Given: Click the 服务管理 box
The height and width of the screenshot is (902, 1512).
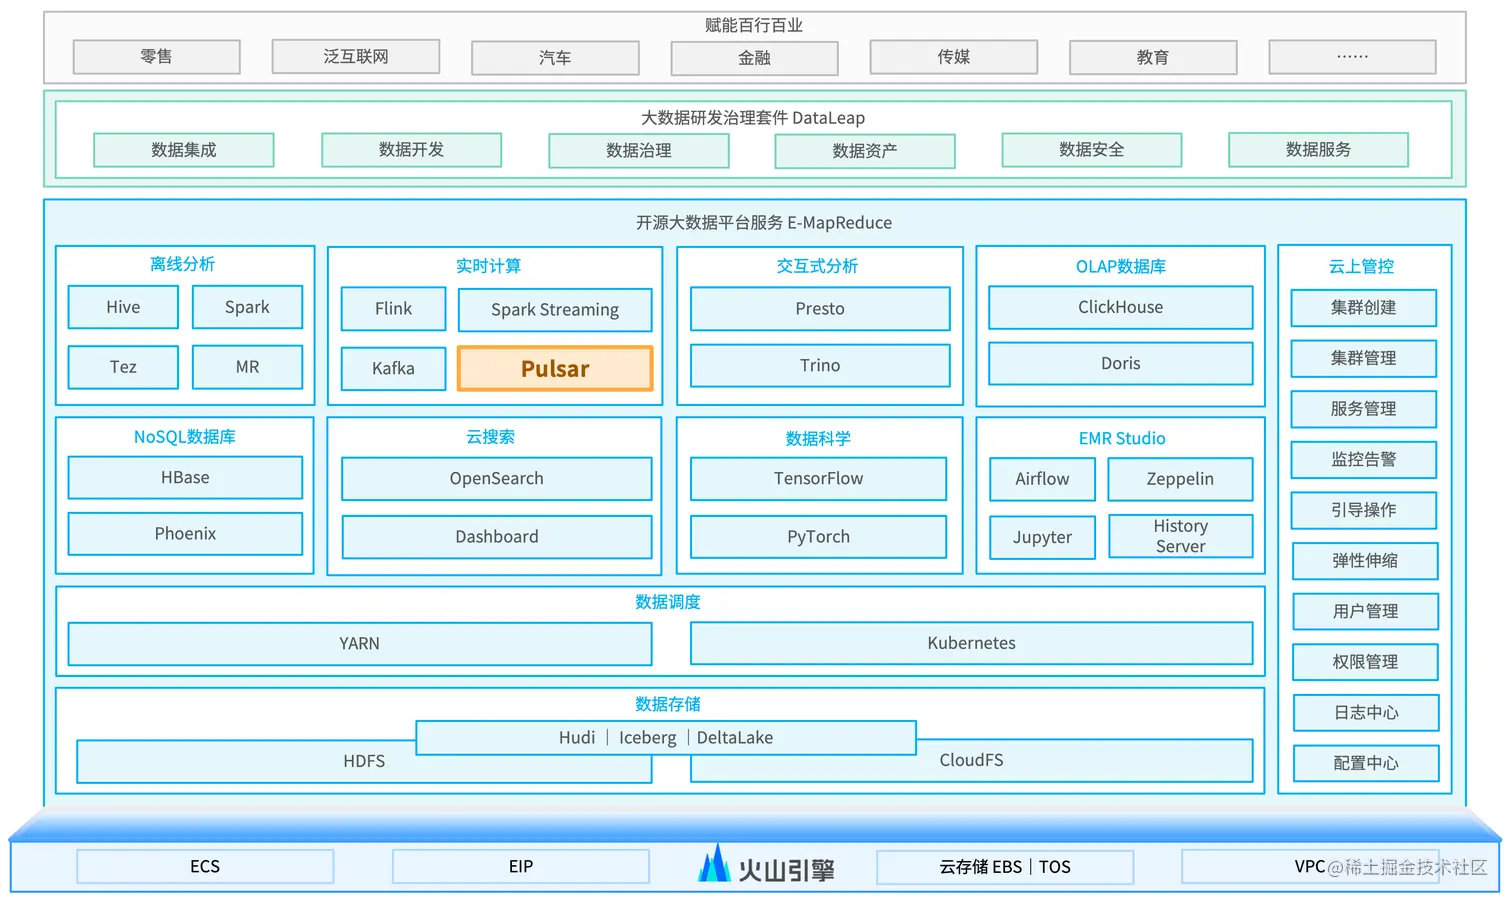Looking at the screenshot, I should pyautogui.click(x=1364, y=409).
